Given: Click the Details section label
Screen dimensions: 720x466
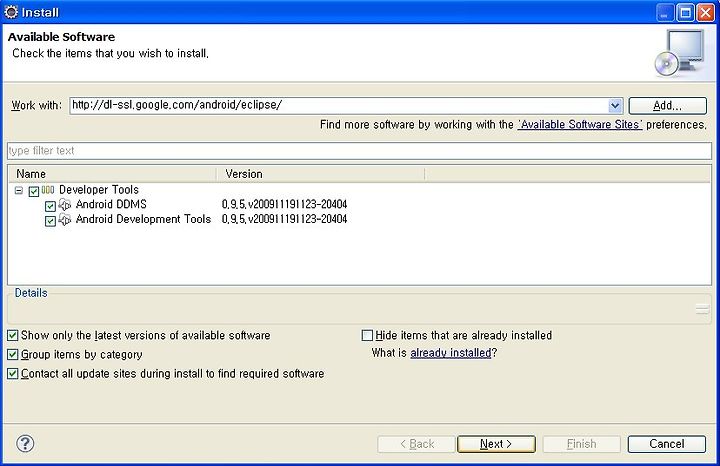Looking at the screenshot, I should pyautogui.click(x=31, y=293).
